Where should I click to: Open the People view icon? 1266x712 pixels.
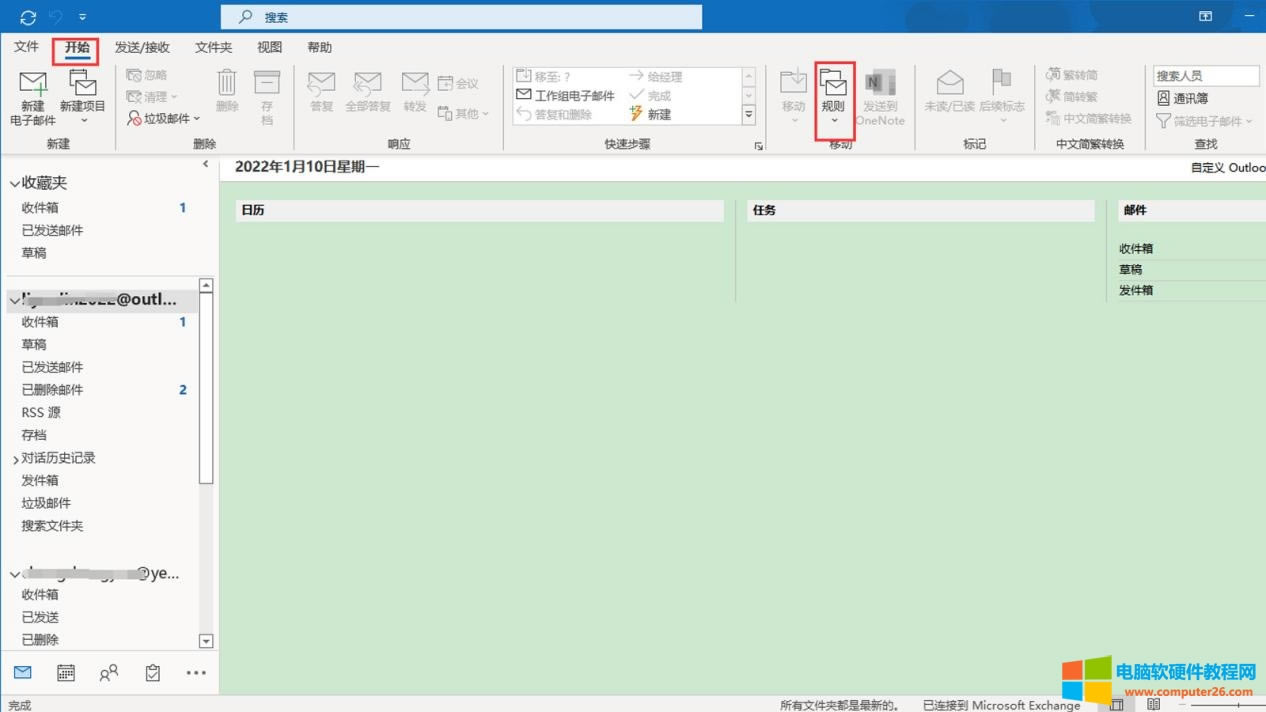pyautogui.click(x=109, y=672)
